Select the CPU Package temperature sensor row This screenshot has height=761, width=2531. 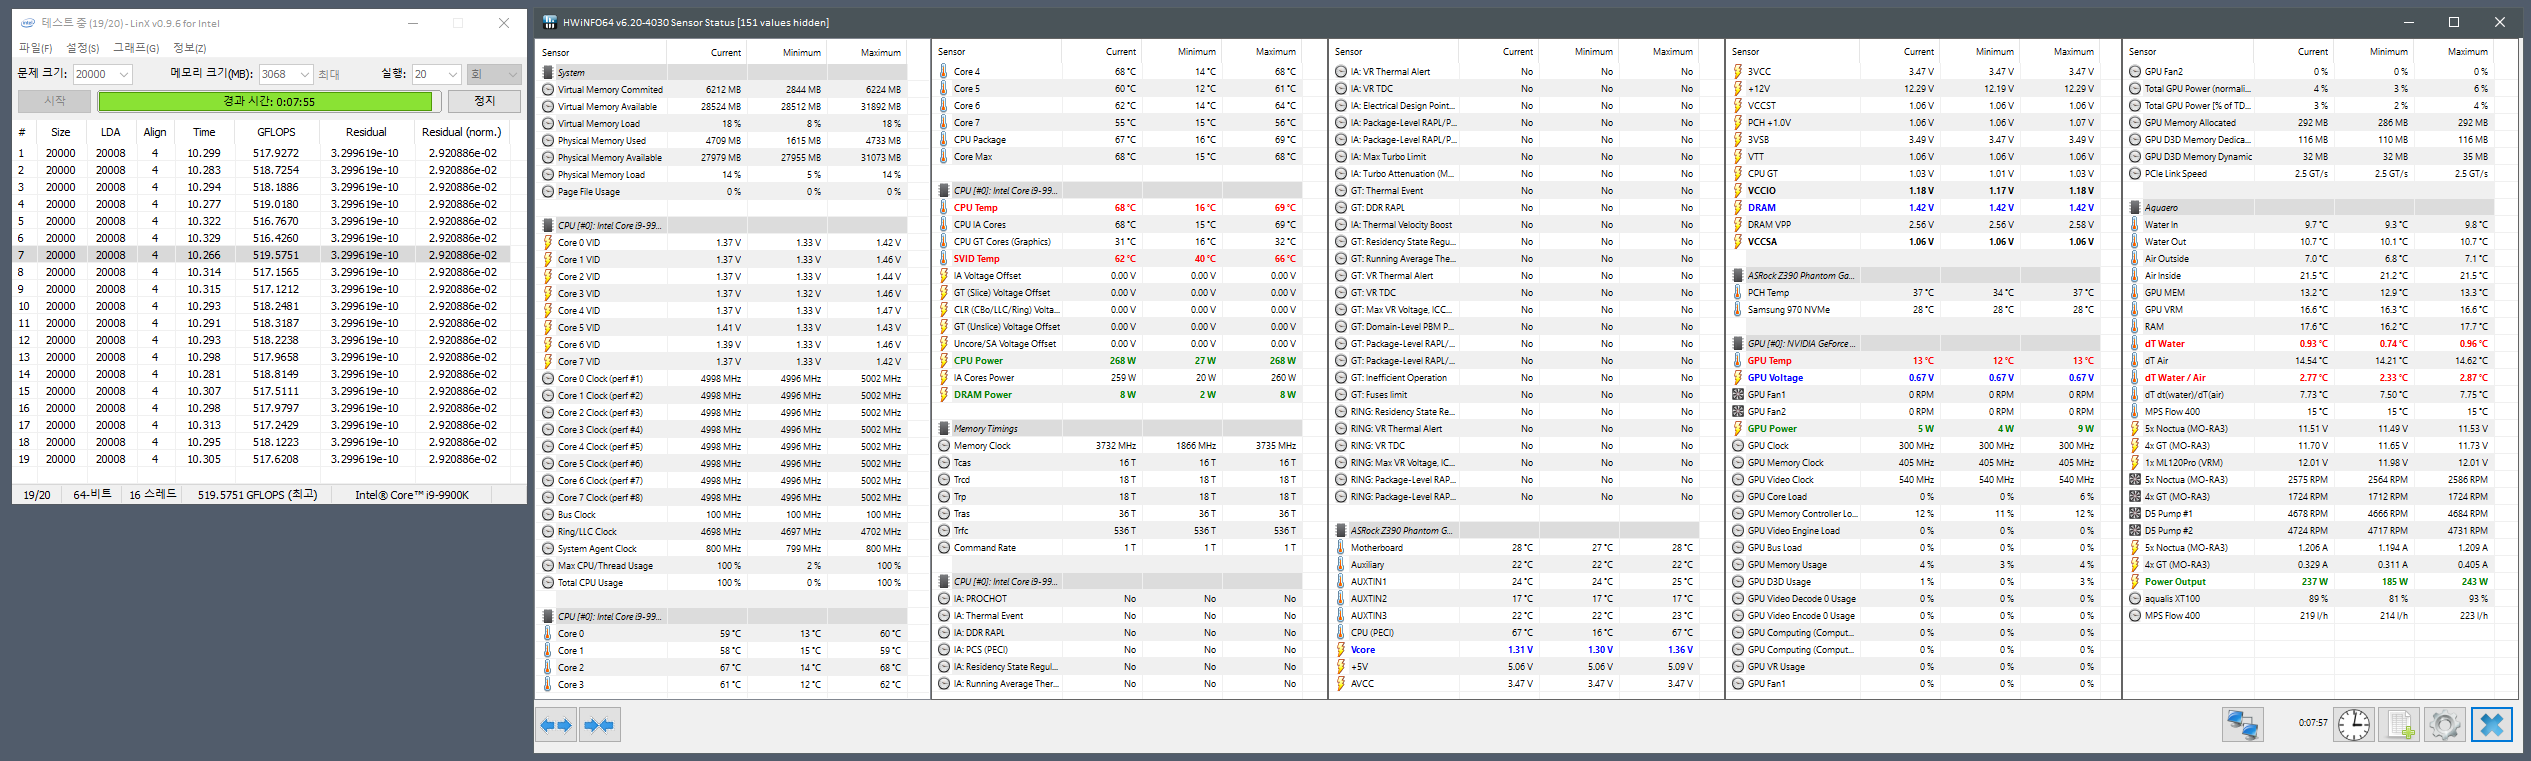click(x=1117, y=140)
